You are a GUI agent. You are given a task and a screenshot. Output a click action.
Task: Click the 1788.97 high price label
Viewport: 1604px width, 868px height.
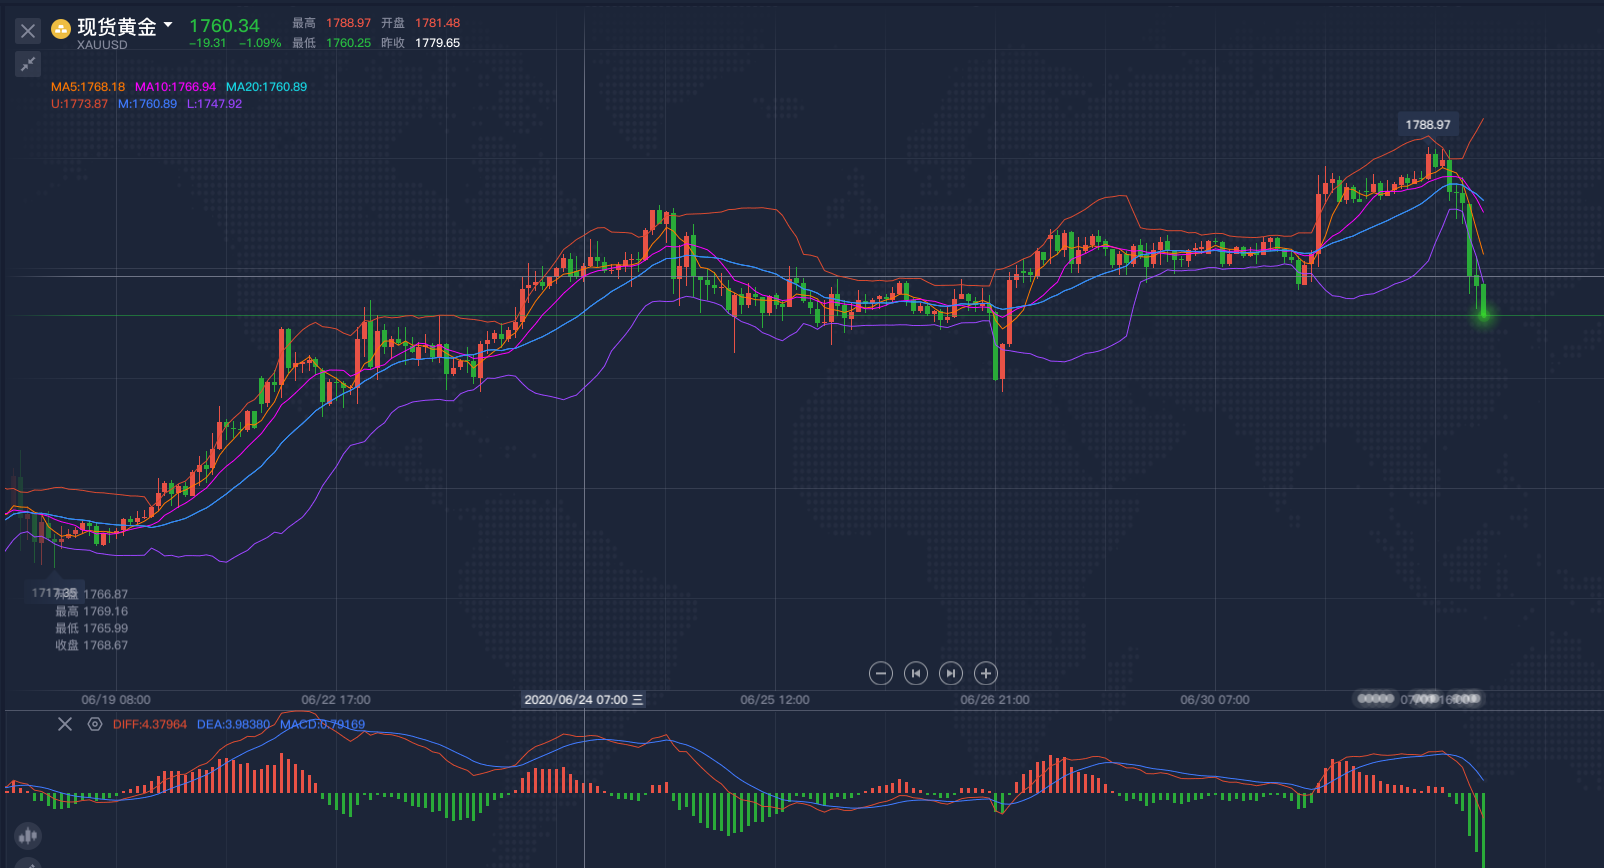(x=1427, y=125)
